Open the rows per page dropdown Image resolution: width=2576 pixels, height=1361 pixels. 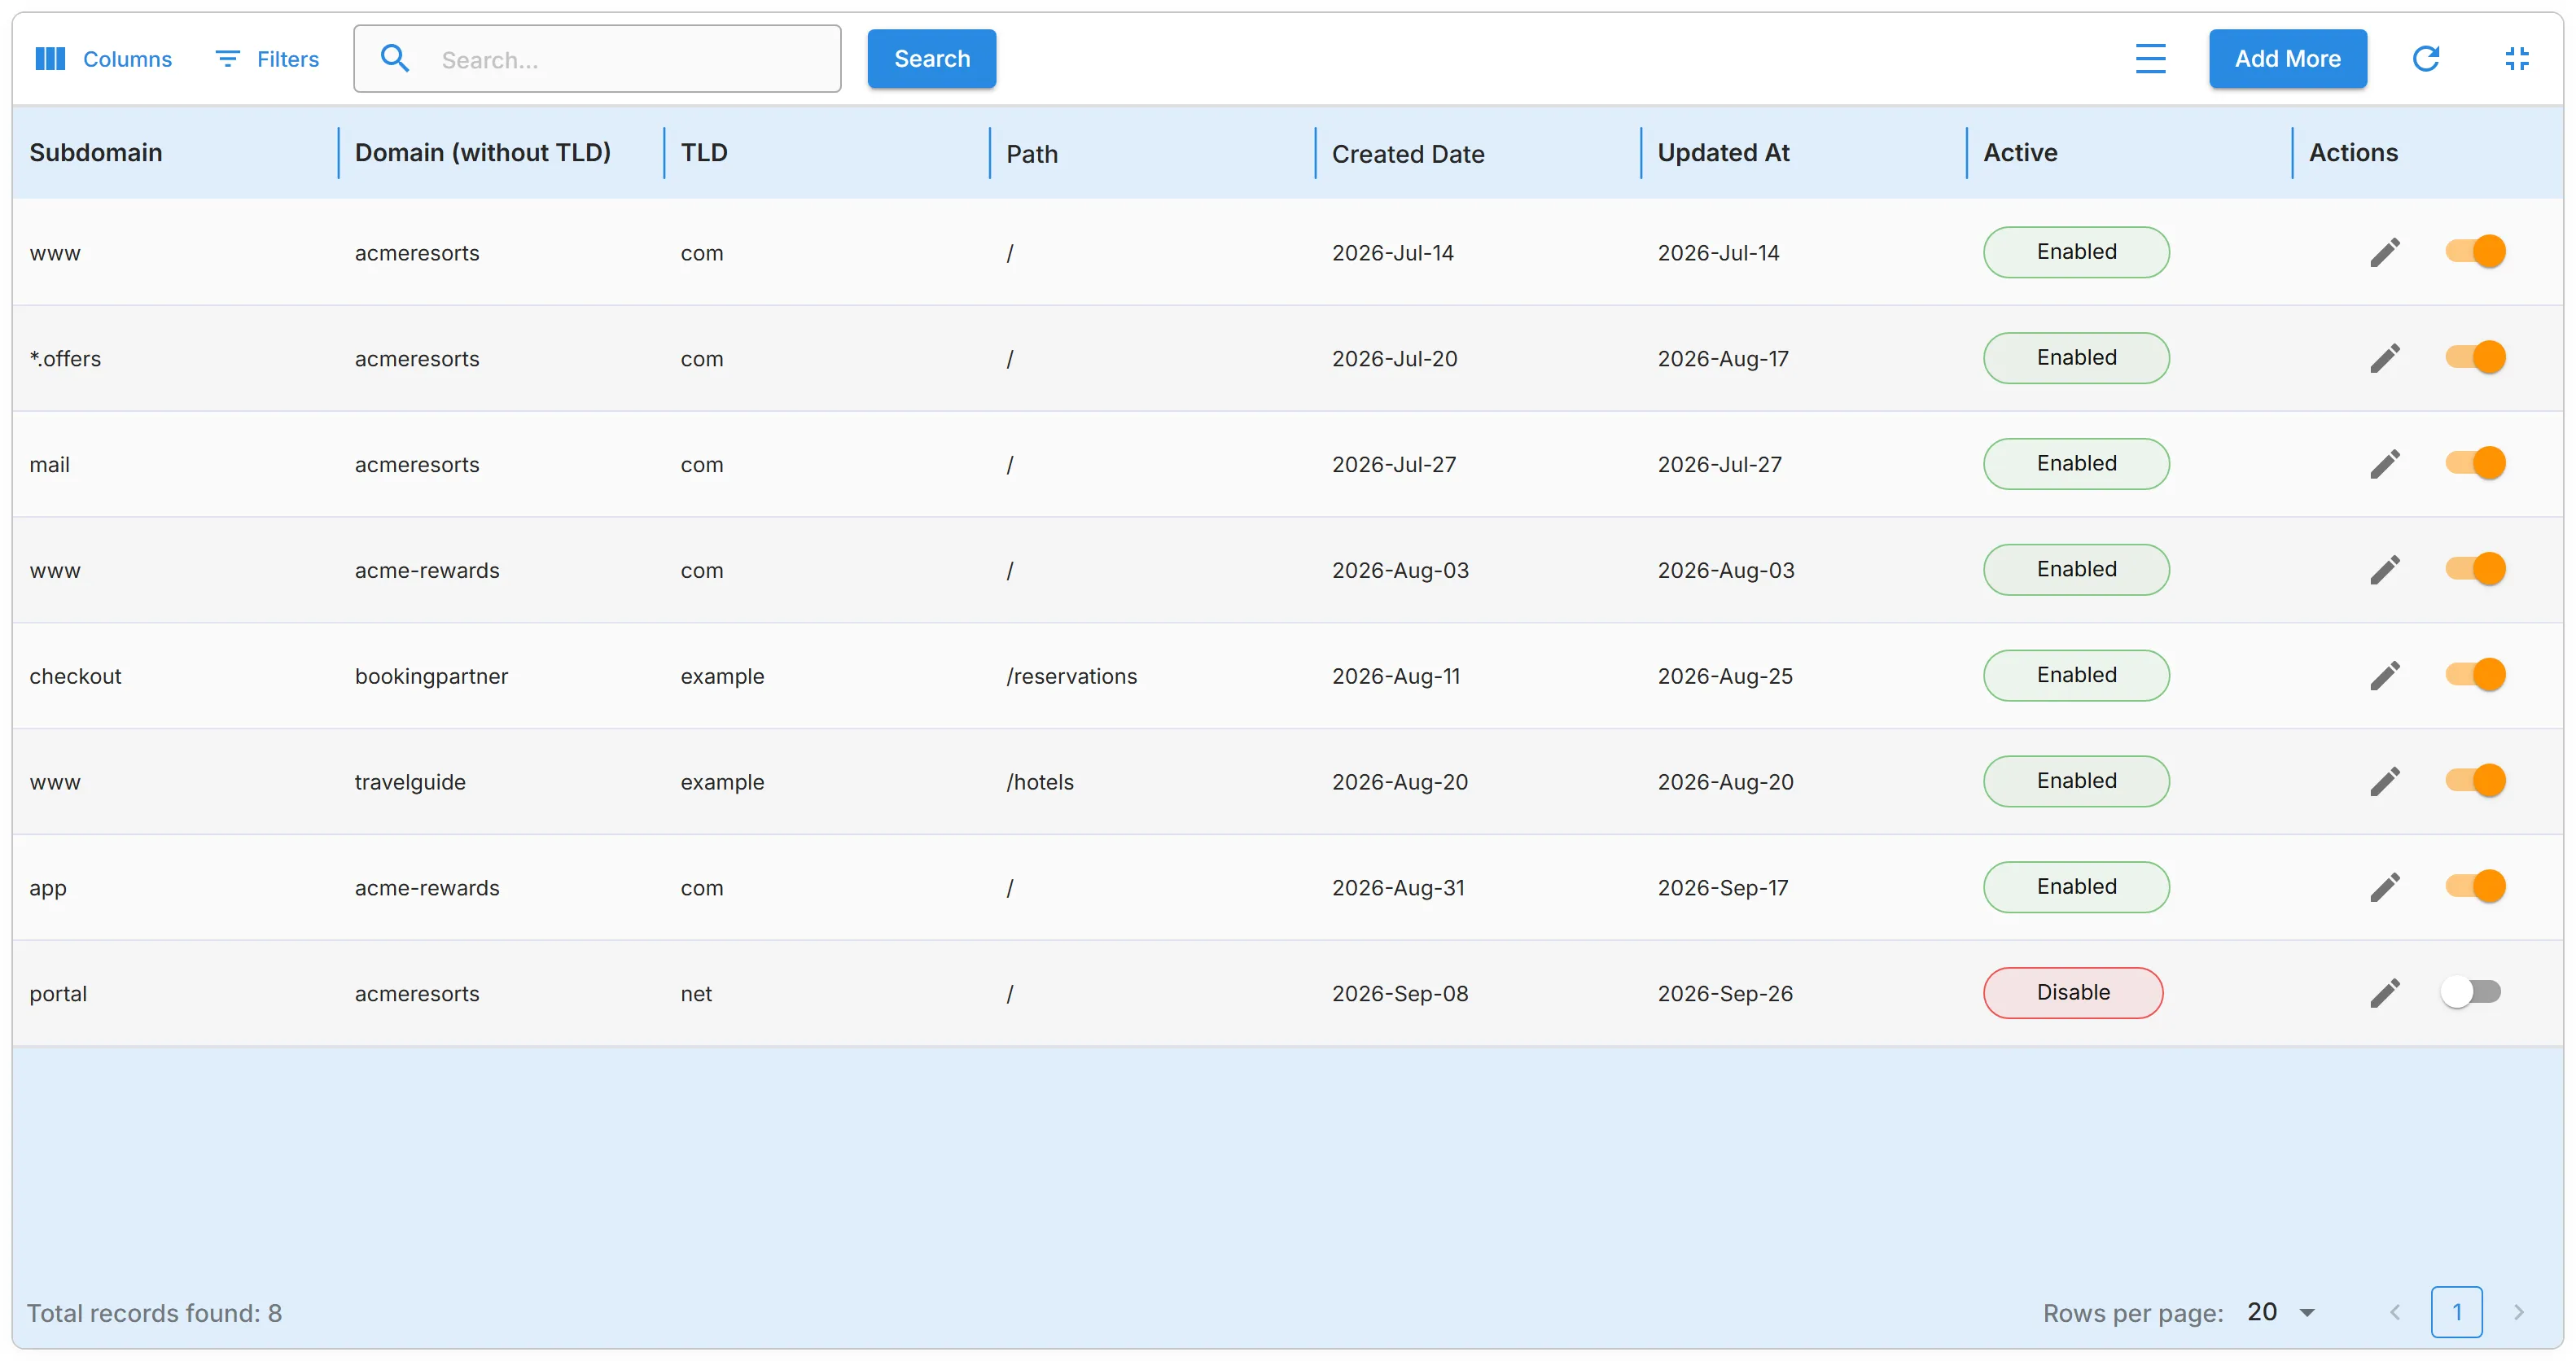2281,1312
